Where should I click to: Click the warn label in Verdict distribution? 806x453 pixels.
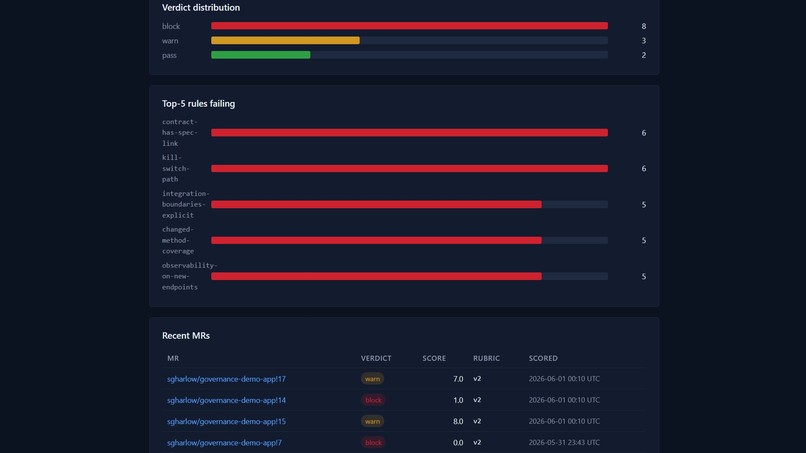point(170,41)
